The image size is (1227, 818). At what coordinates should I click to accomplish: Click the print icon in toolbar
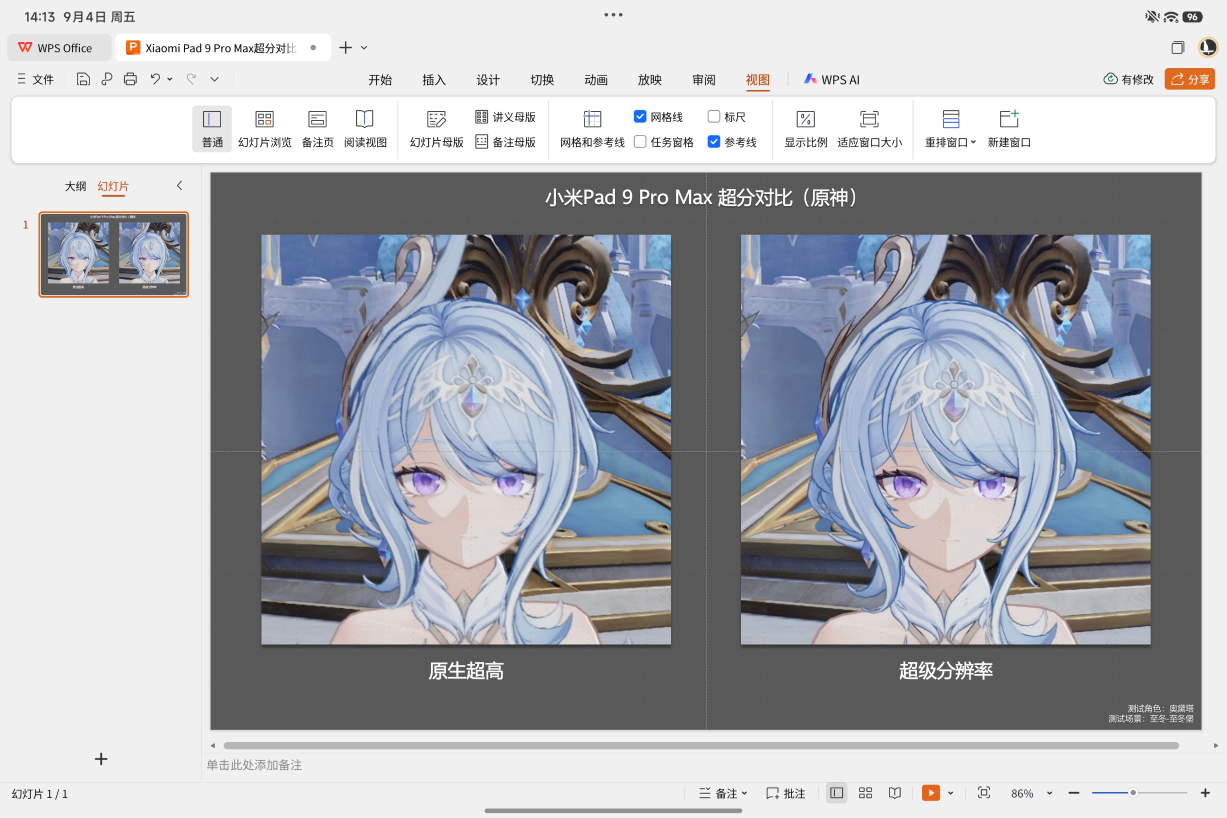[130, 79]
